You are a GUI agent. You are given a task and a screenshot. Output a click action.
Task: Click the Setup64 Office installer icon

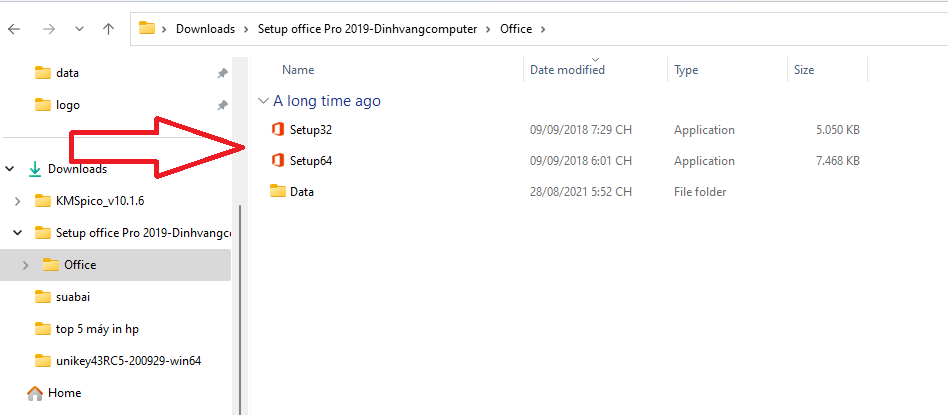click(x=278, y=161)
